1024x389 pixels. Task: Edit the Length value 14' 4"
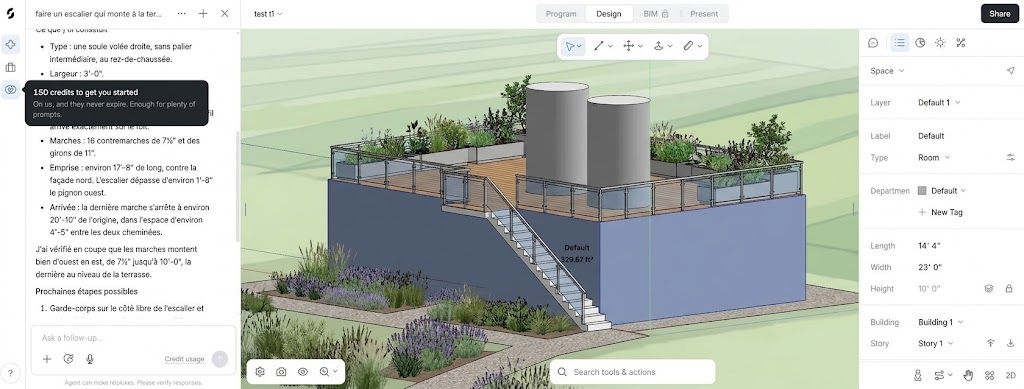tap(929, 246)
